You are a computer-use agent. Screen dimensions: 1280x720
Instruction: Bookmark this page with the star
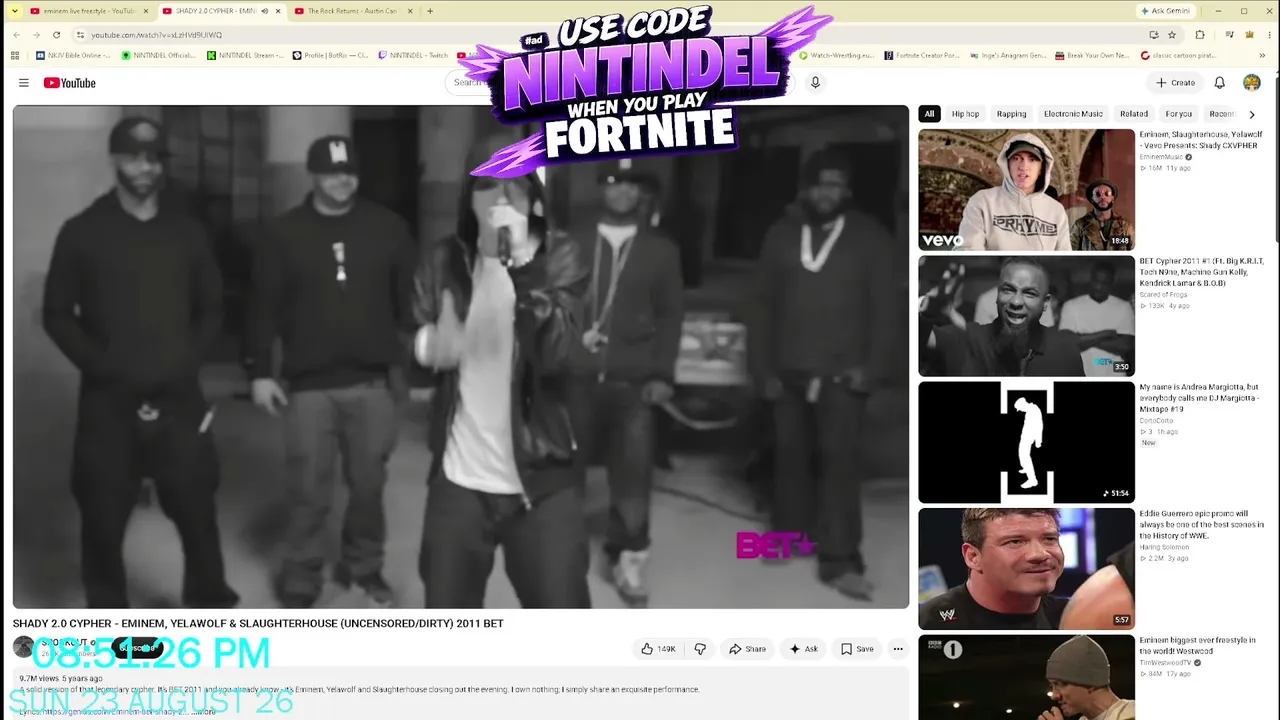[x=1172, y=35]
